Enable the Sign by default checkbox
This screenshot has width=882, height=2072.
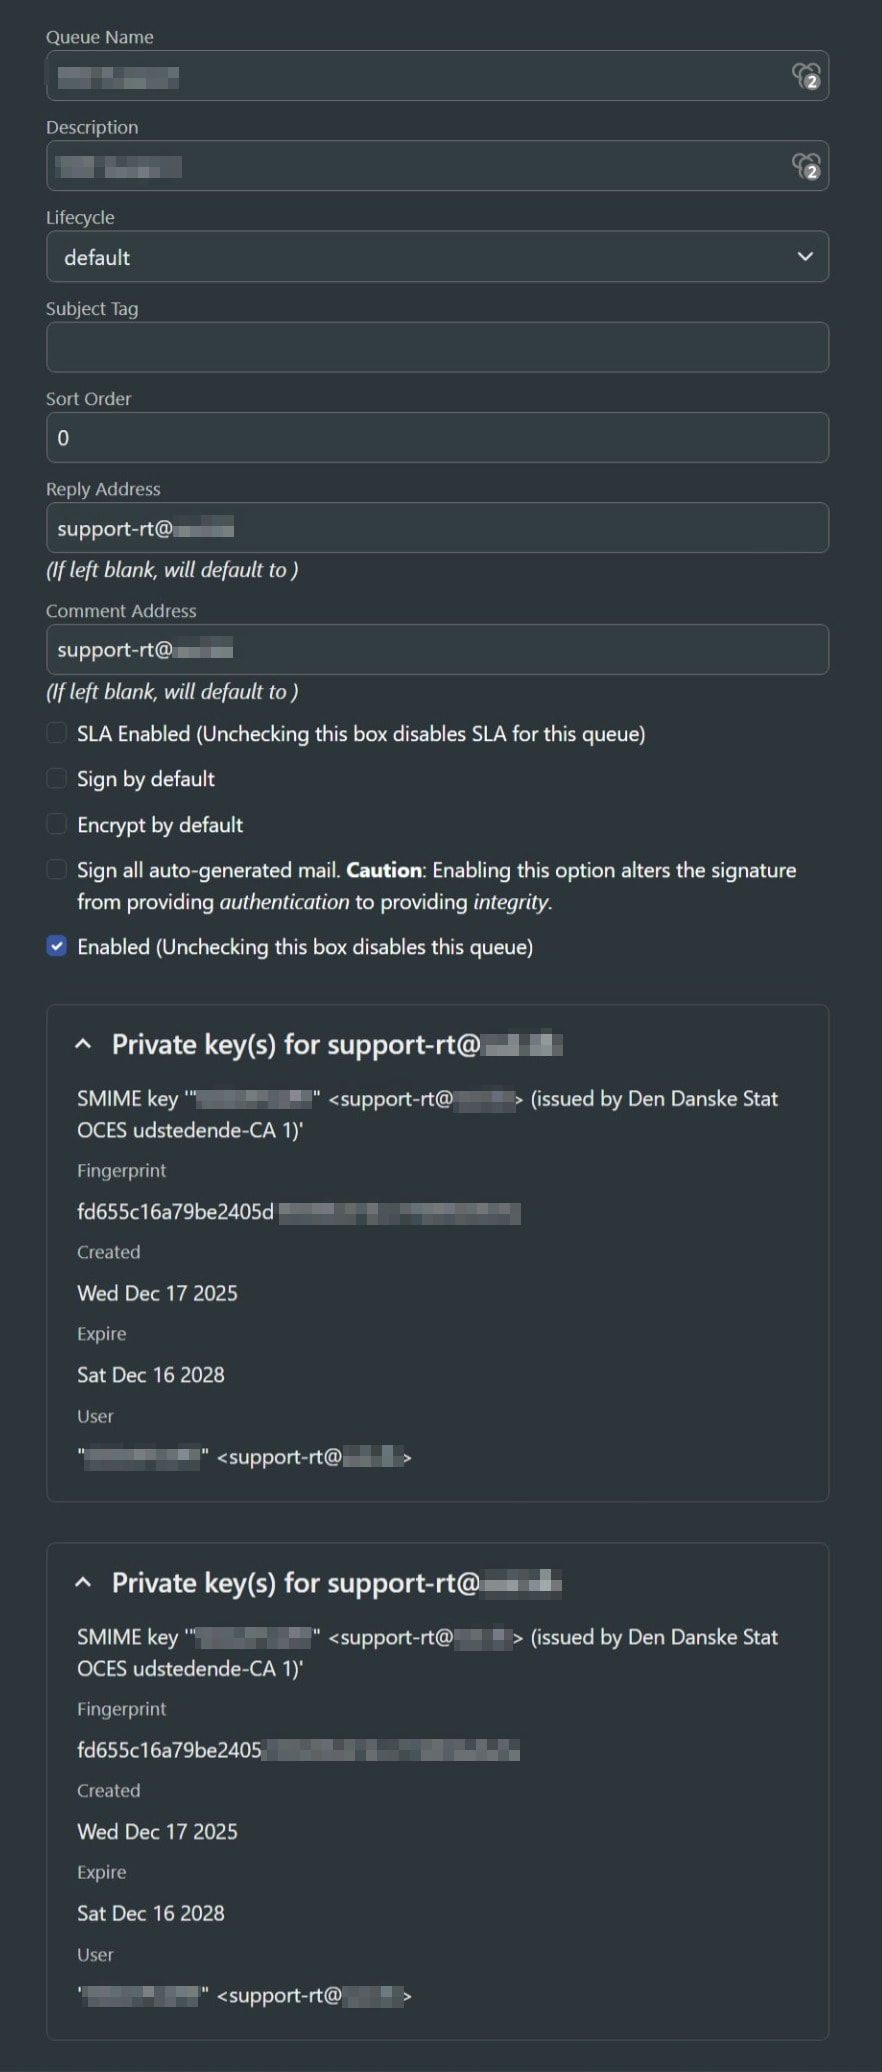(57, 779)
